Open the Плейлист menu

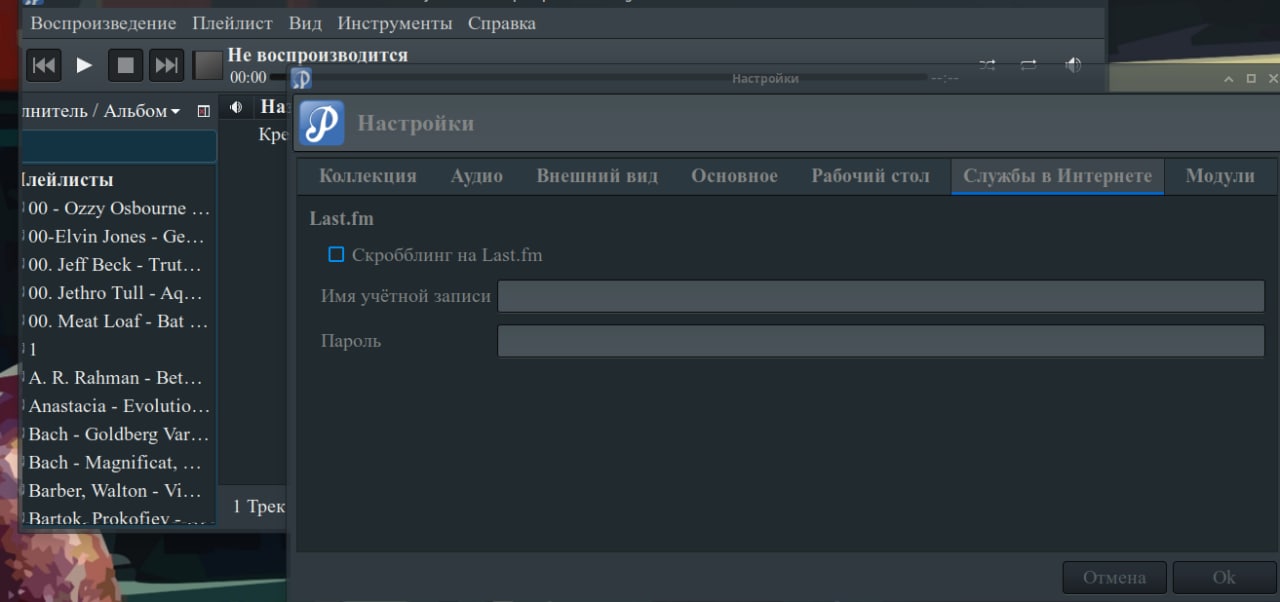pos(232,23)
